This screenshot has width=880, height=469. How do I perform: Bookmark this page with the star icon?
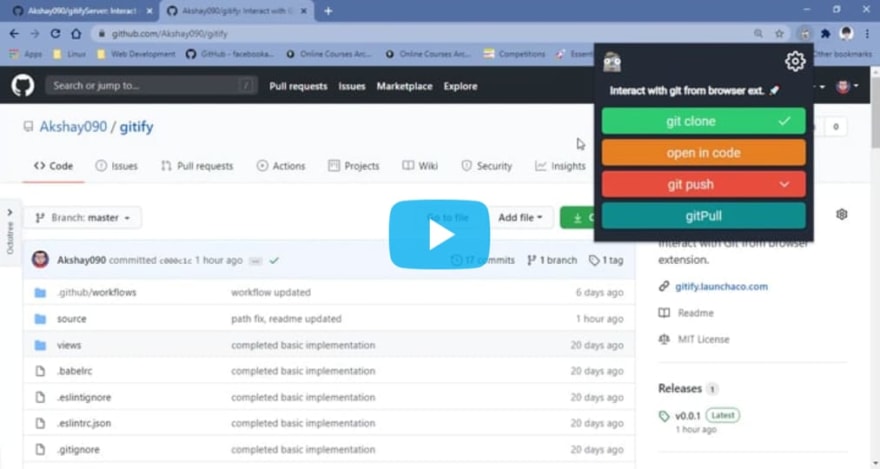(x=779, y=34)
